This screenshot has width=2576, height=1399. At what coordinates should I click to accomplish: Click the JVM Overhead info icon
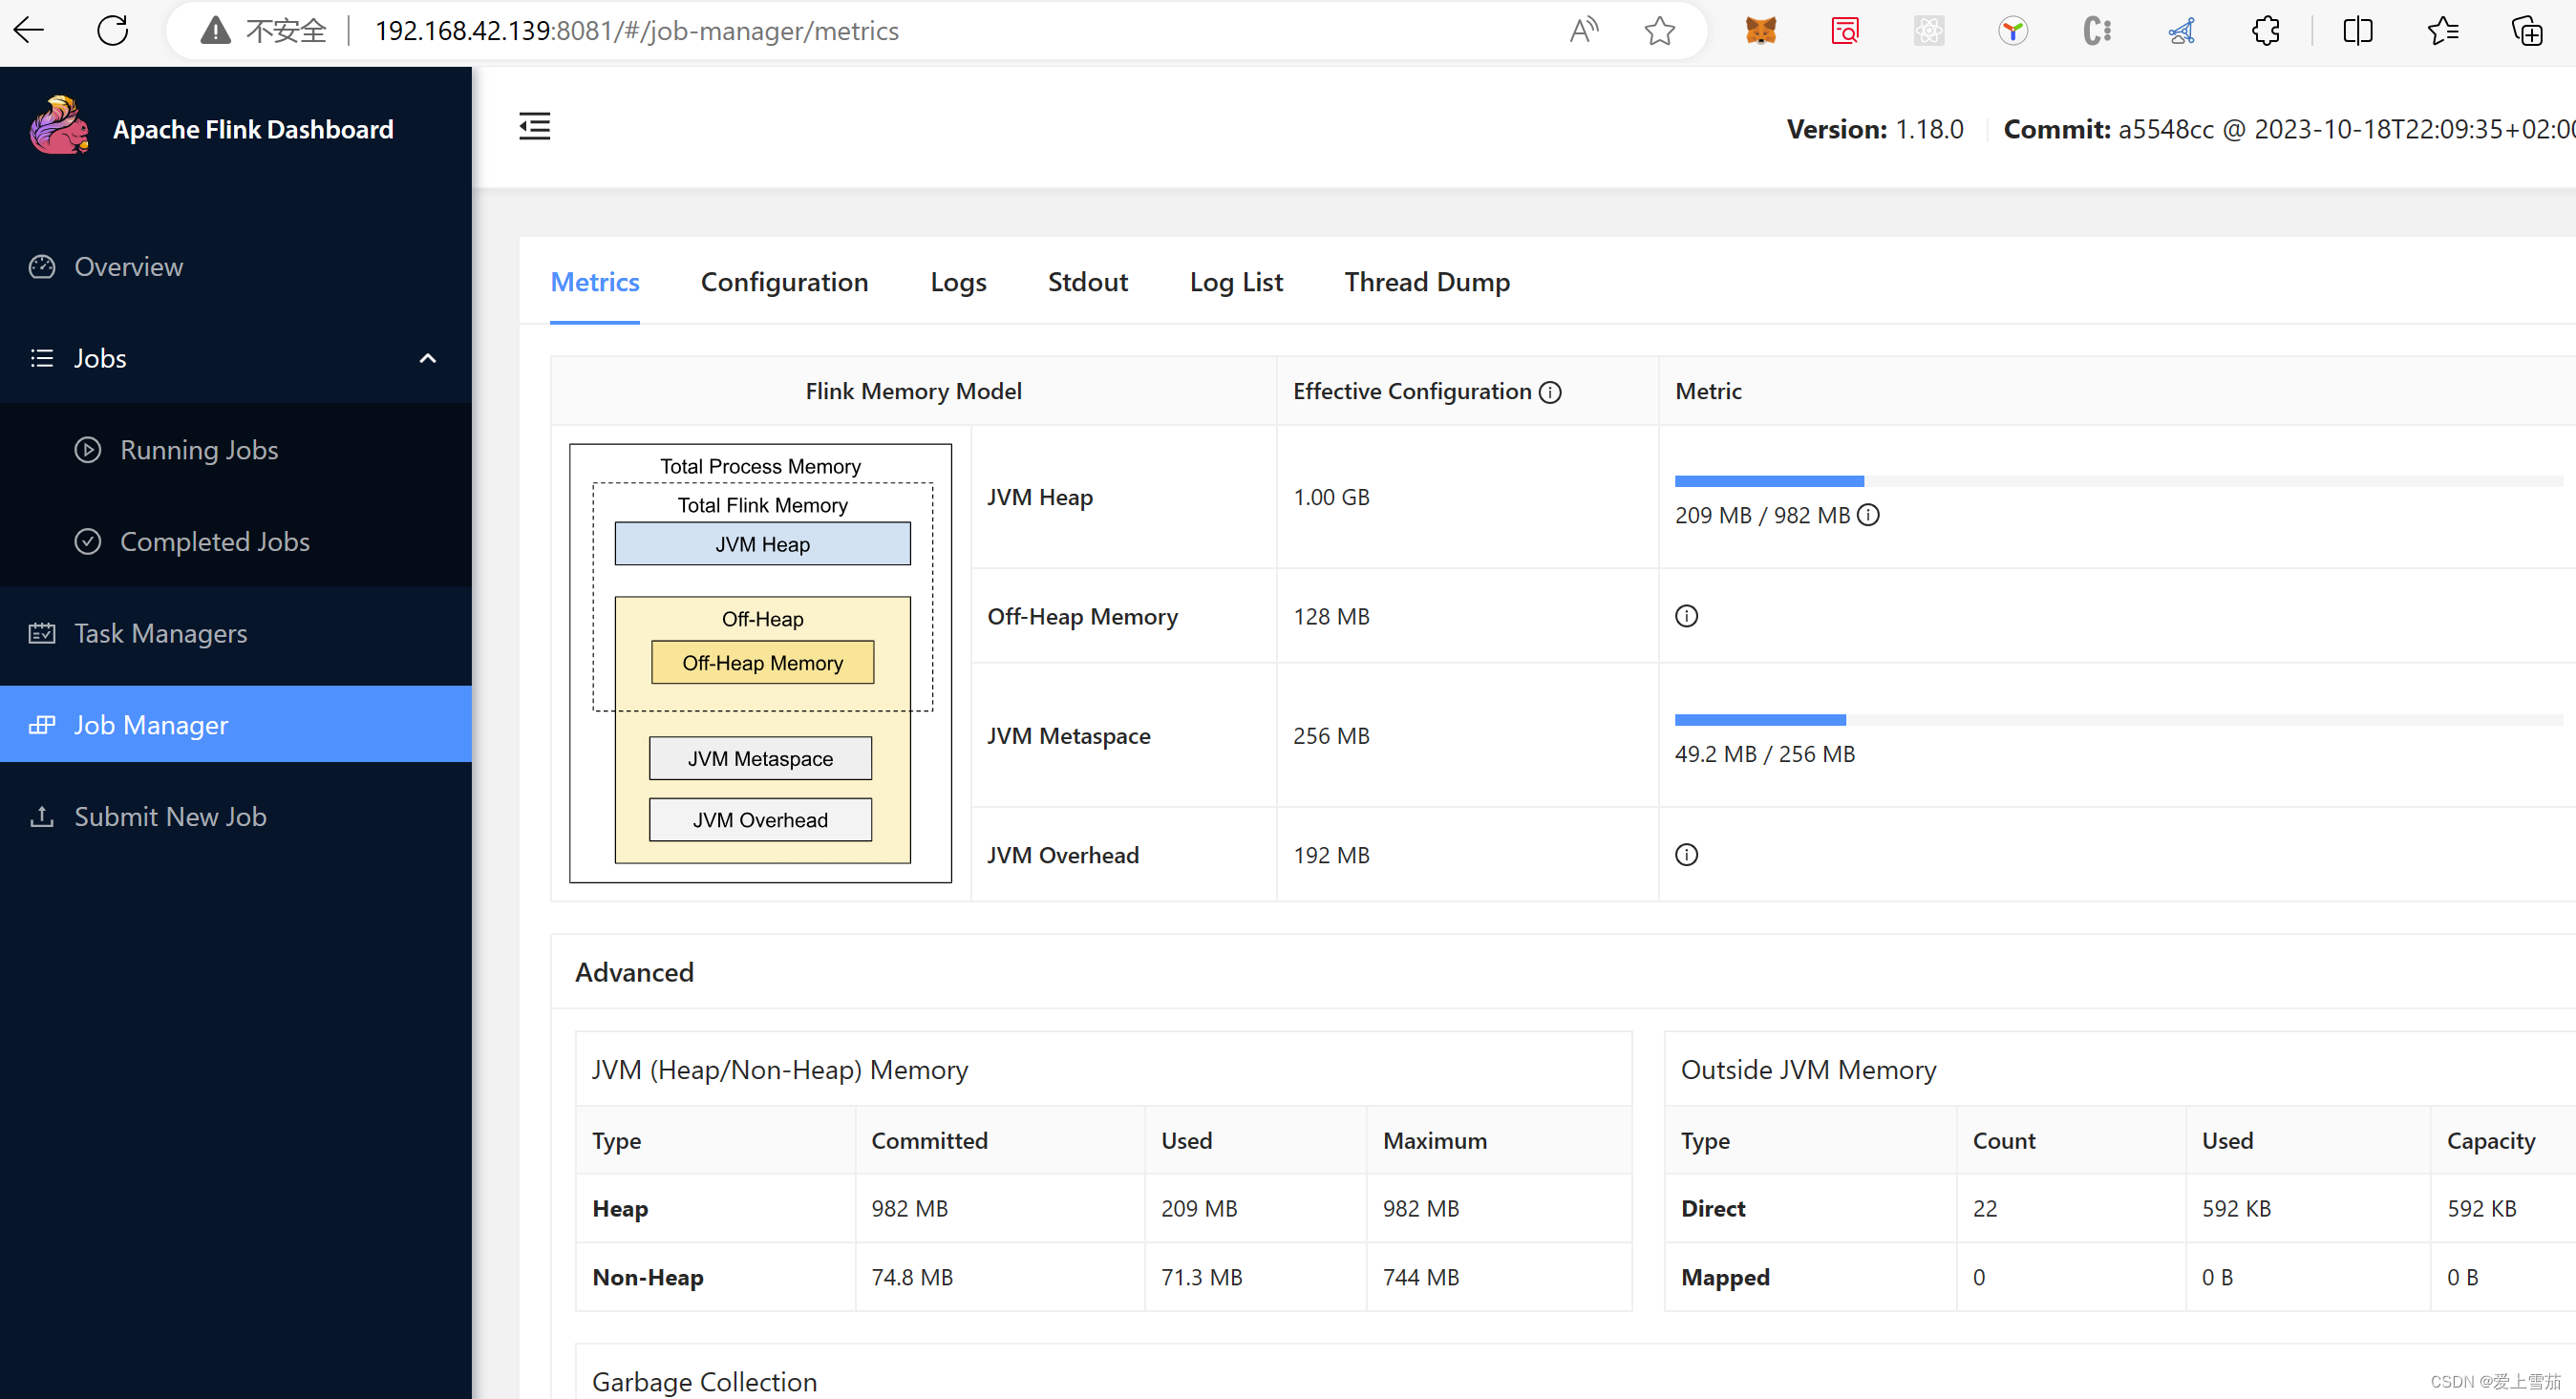click(x=1687, y=854)
